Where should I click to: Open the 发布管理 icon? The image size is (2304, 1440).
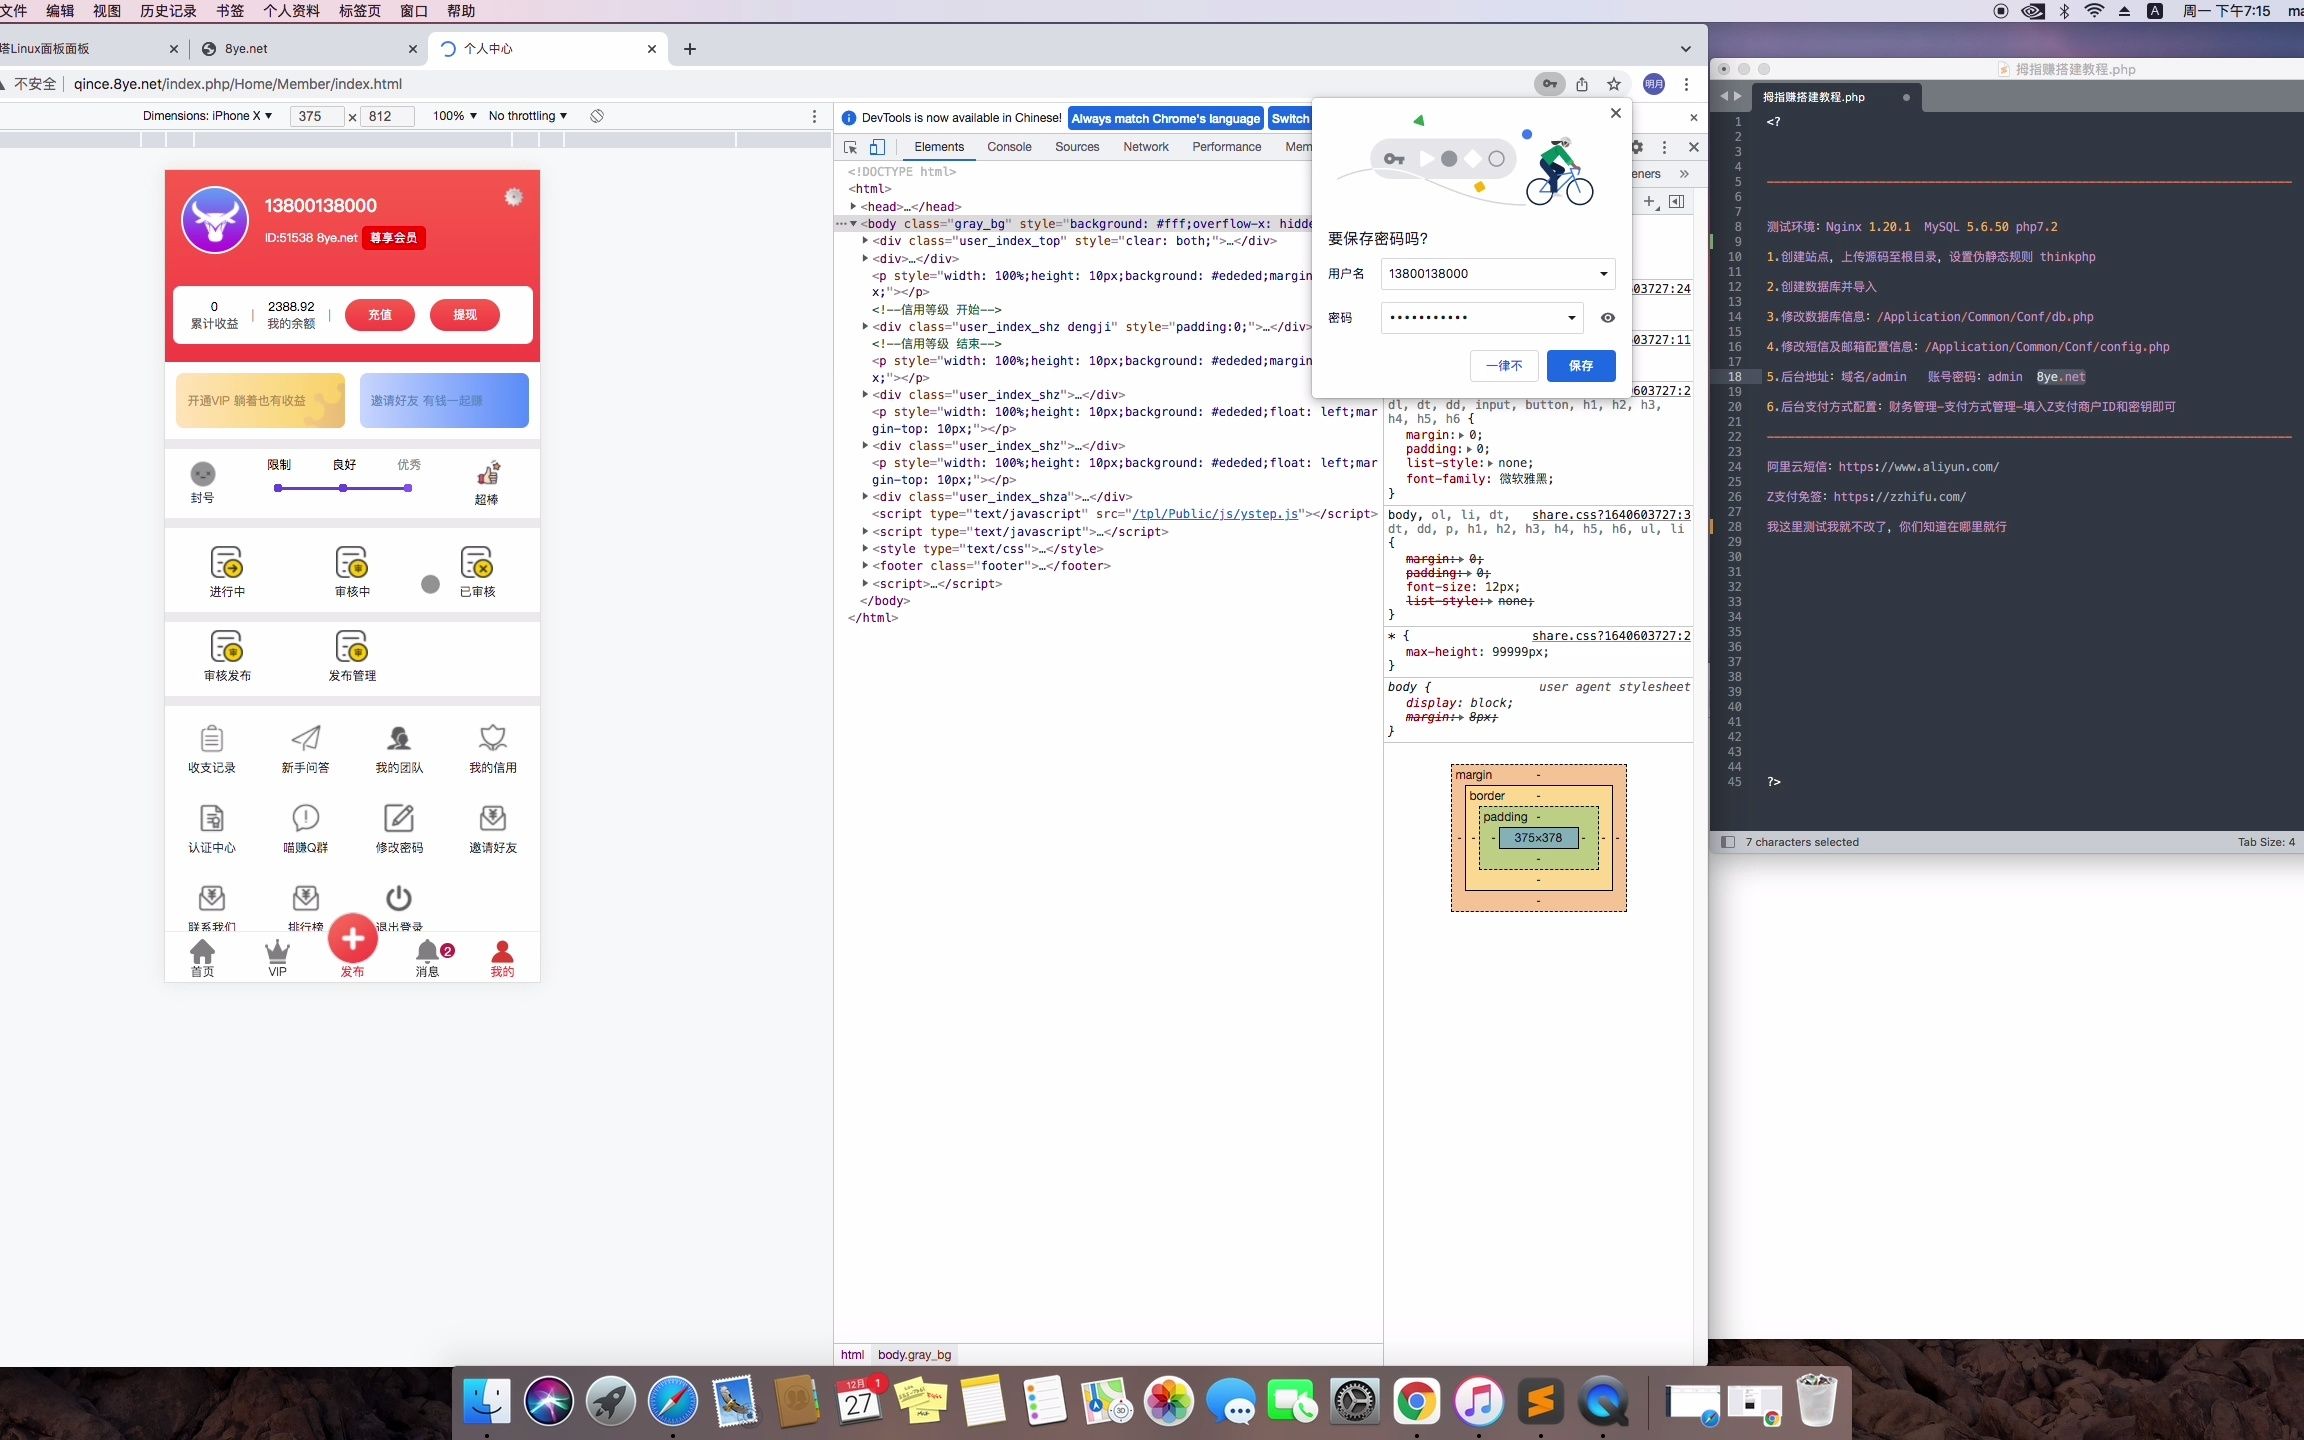(x=352, y=646)
